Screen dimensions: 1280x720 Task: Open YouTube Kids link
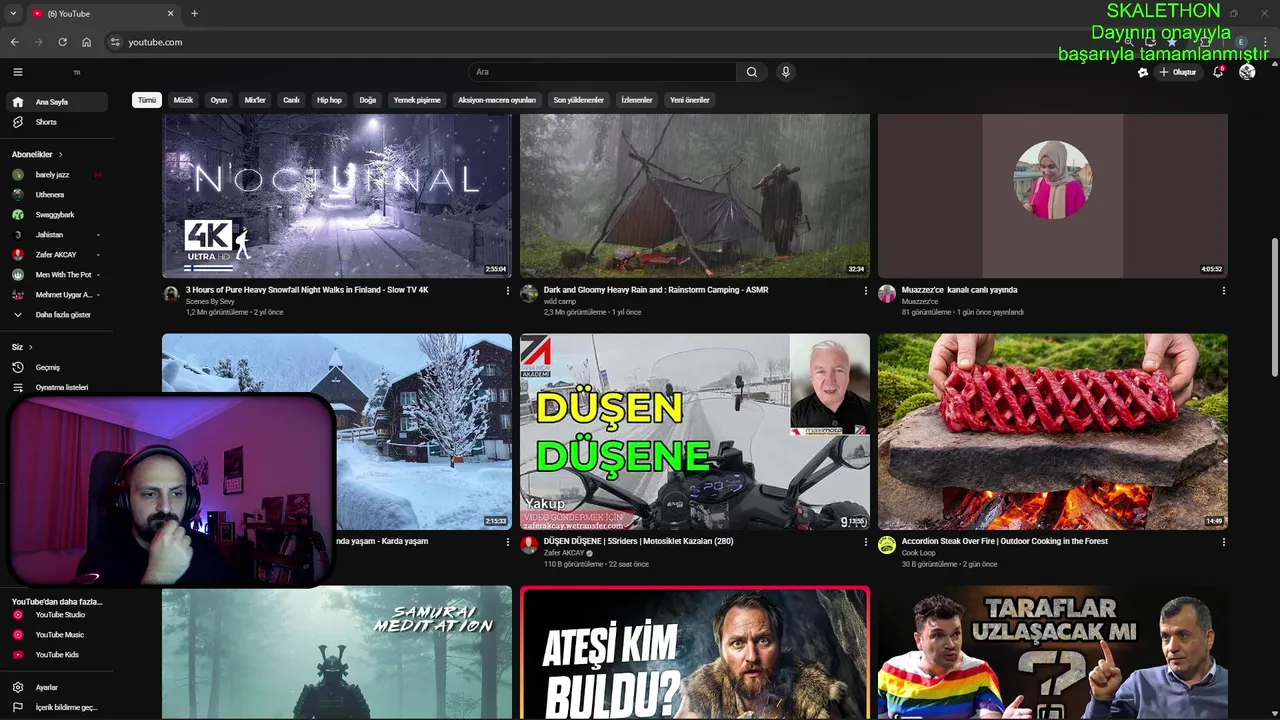pyautogui.click(x=58, y=655)
